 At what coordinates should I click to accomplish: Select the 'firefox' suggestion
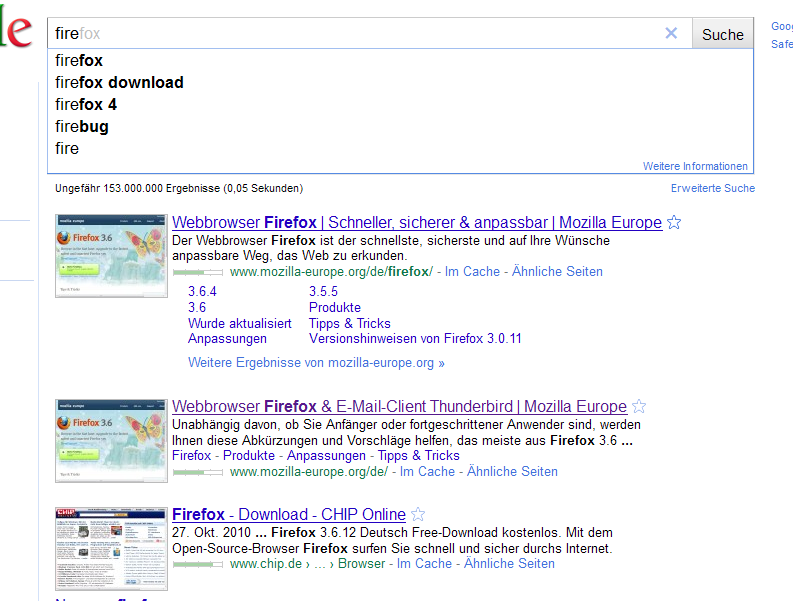tap(79, 61)
